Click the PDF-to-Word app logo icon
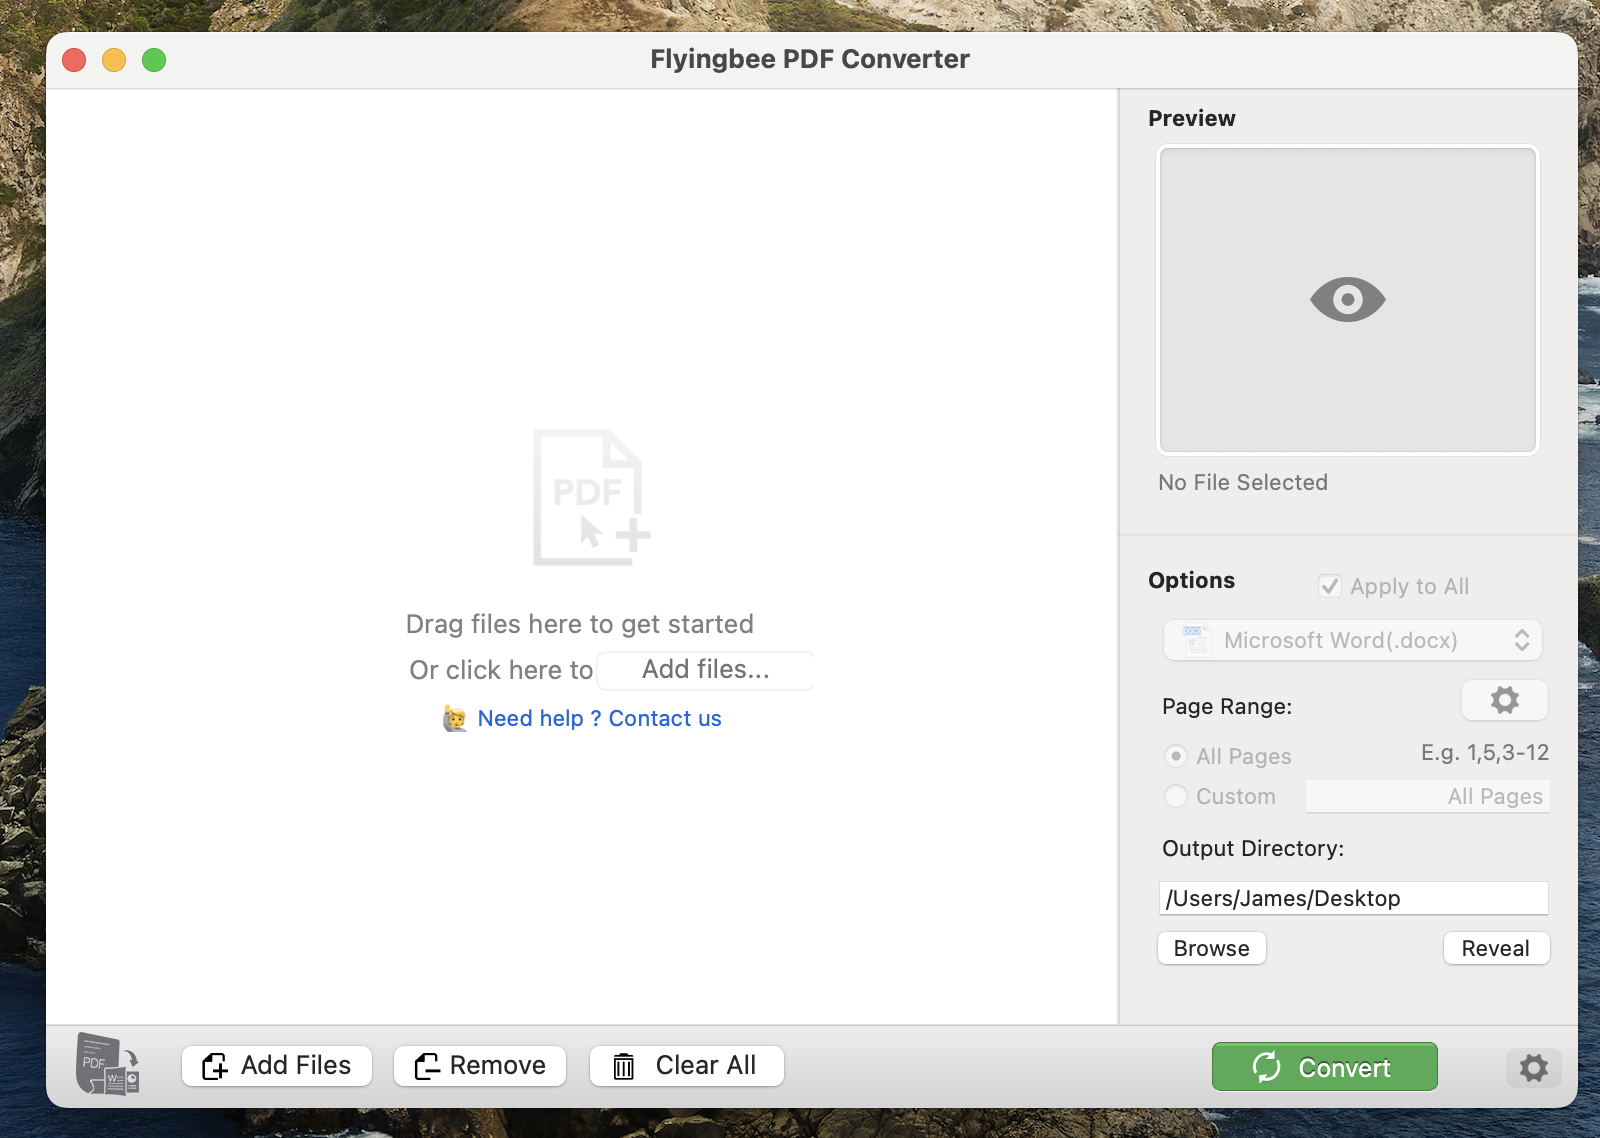Screen dimensions: 1600x1138 (x=108, y=1064)
